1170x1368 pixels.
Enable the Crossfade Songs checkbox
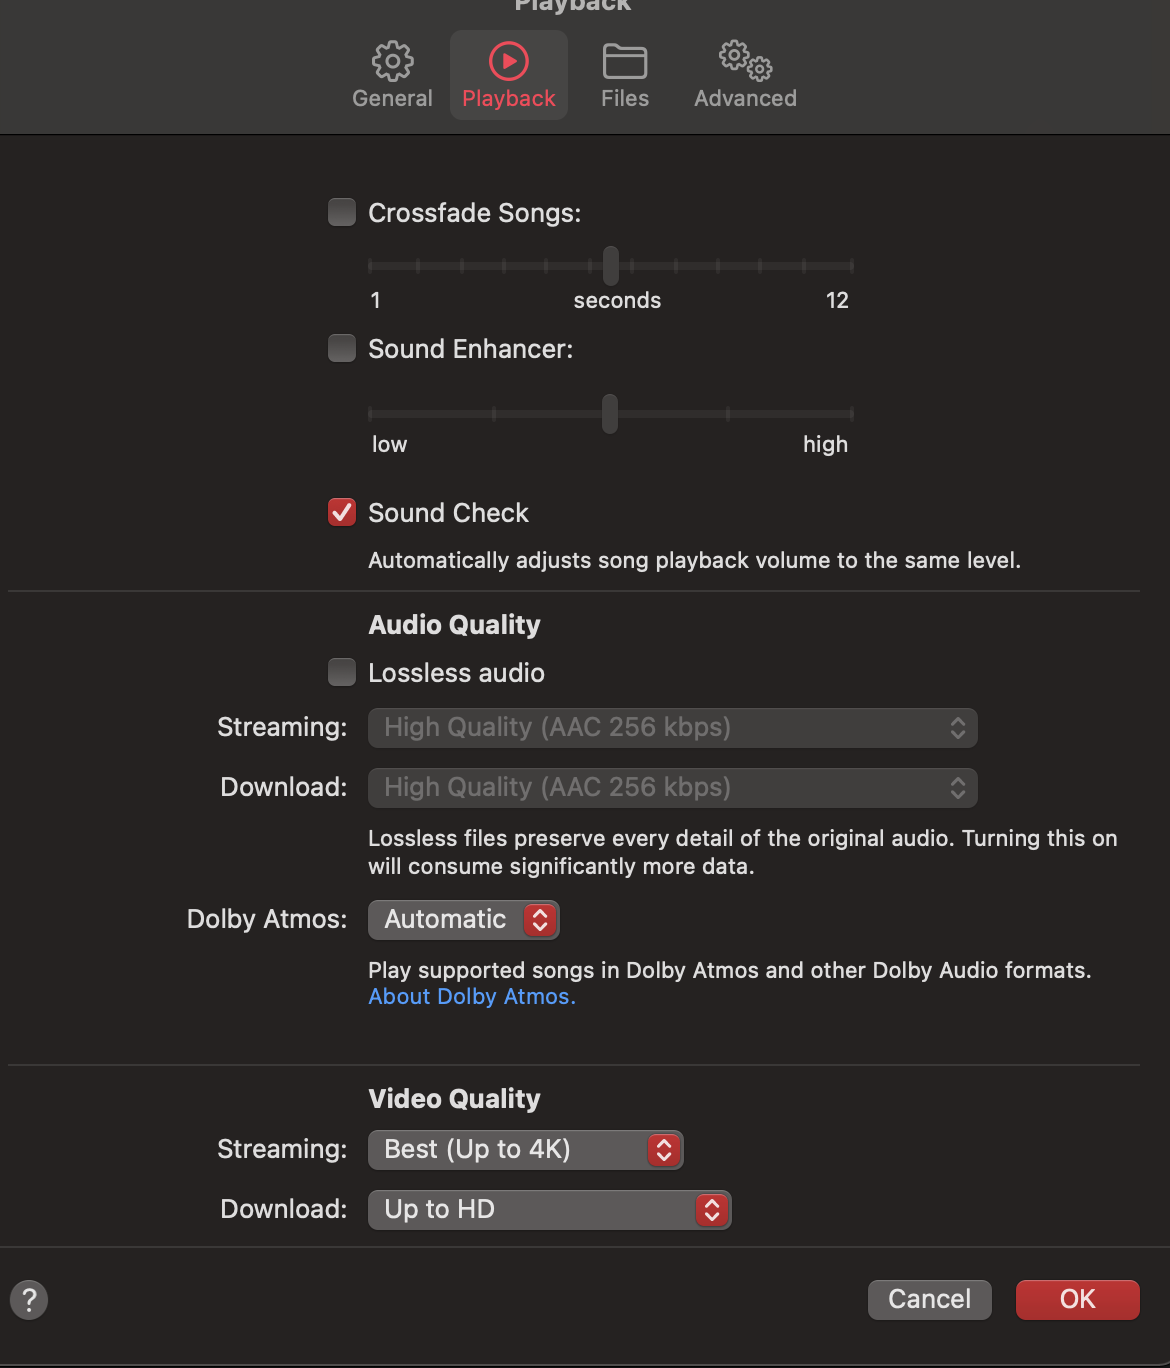[x=342, y=212]
